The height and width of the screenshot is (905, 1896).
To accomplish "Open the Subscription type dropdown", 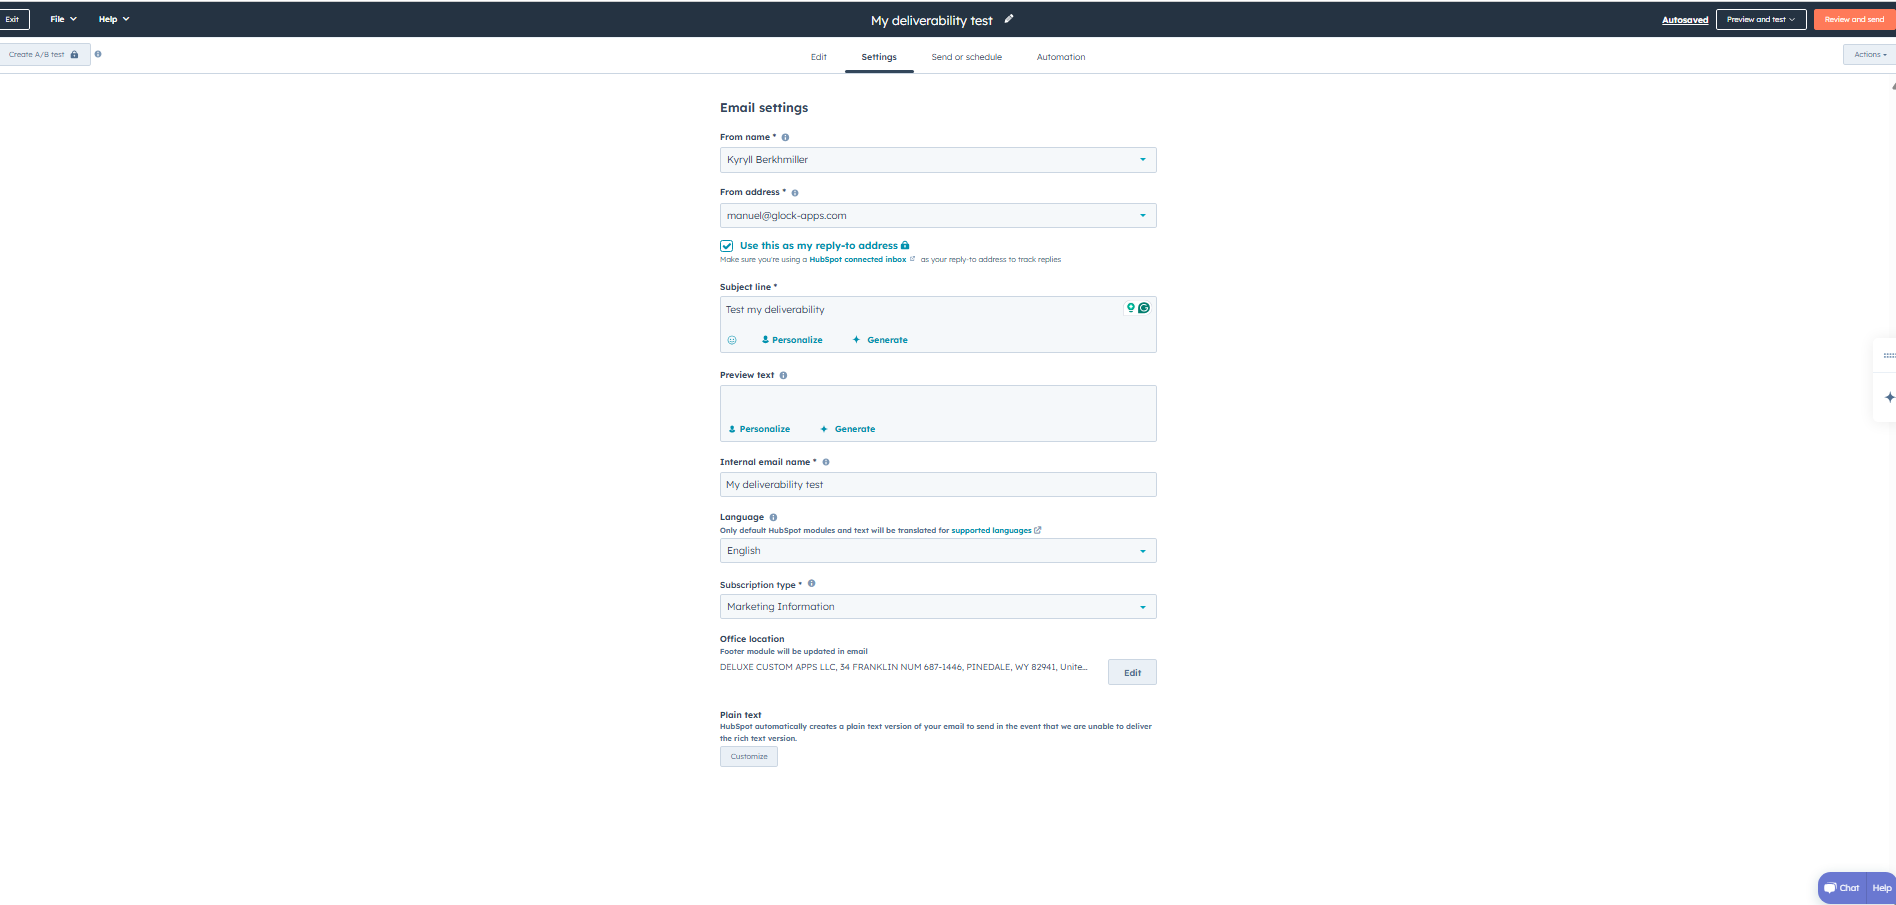I will (938, 607).
